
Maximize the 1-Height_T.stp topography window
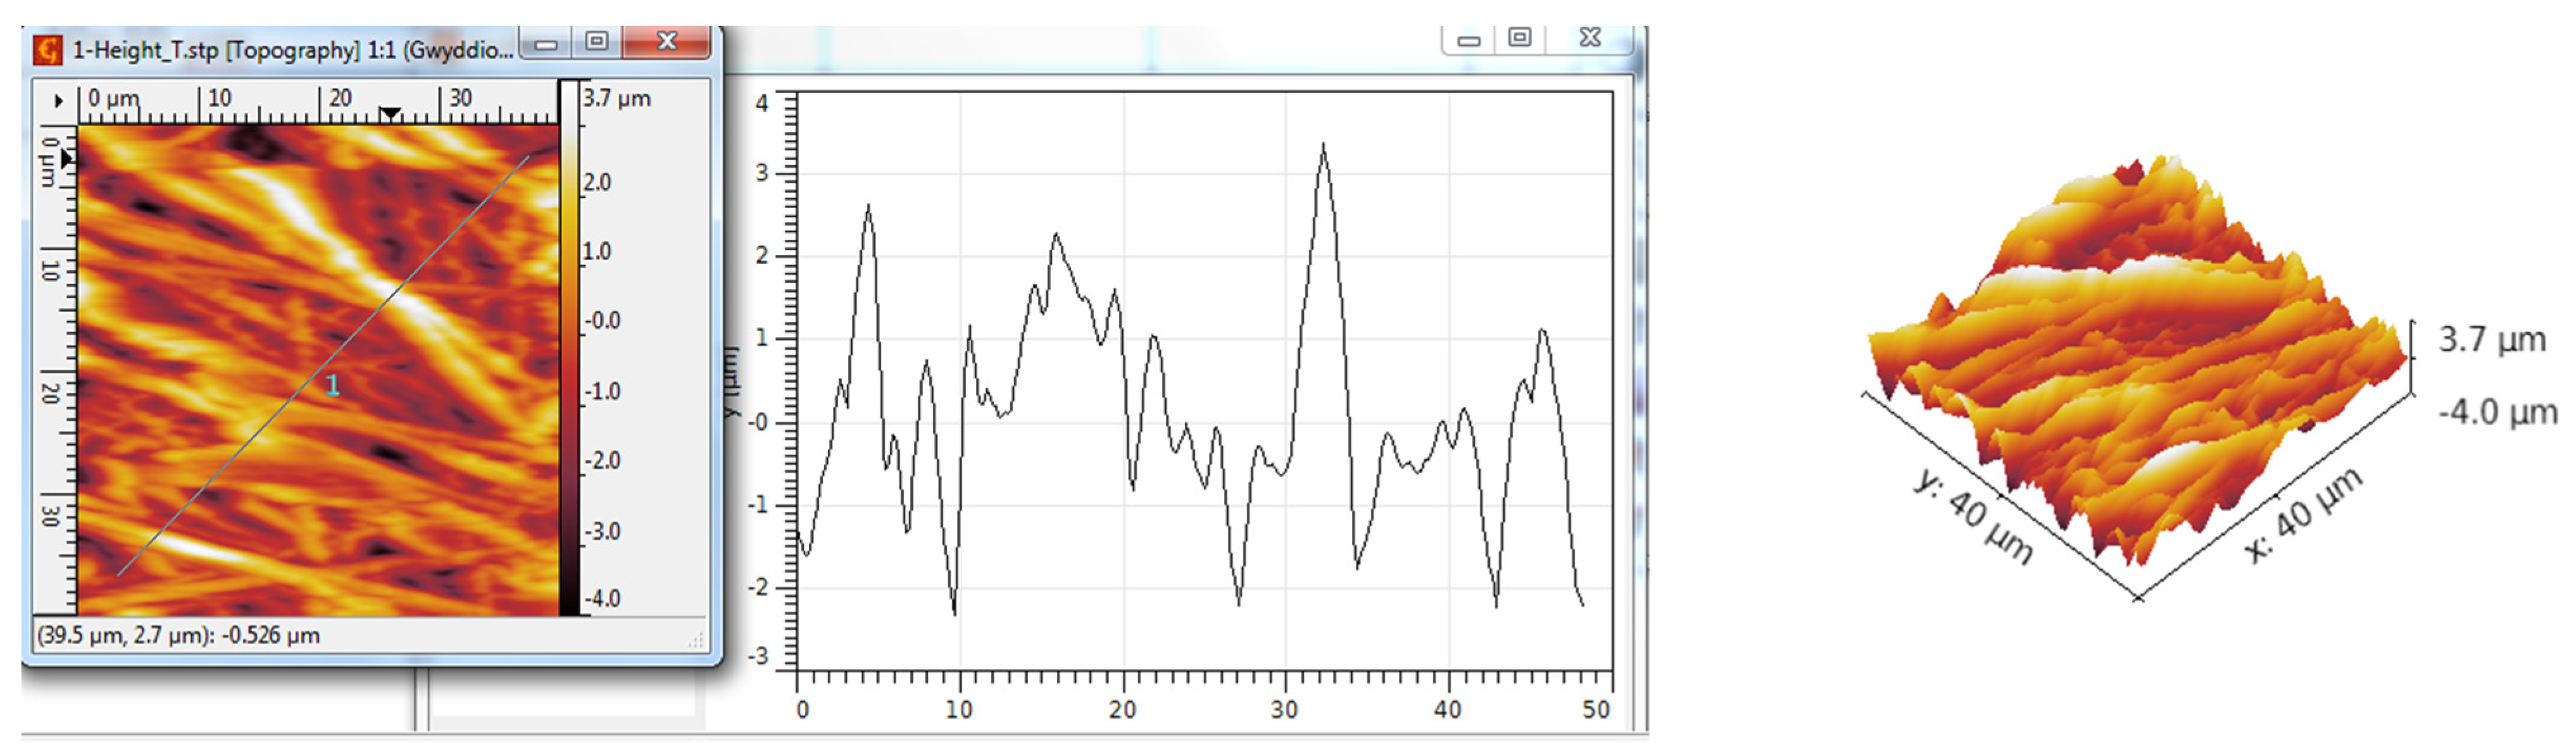(x=597, y=41)
